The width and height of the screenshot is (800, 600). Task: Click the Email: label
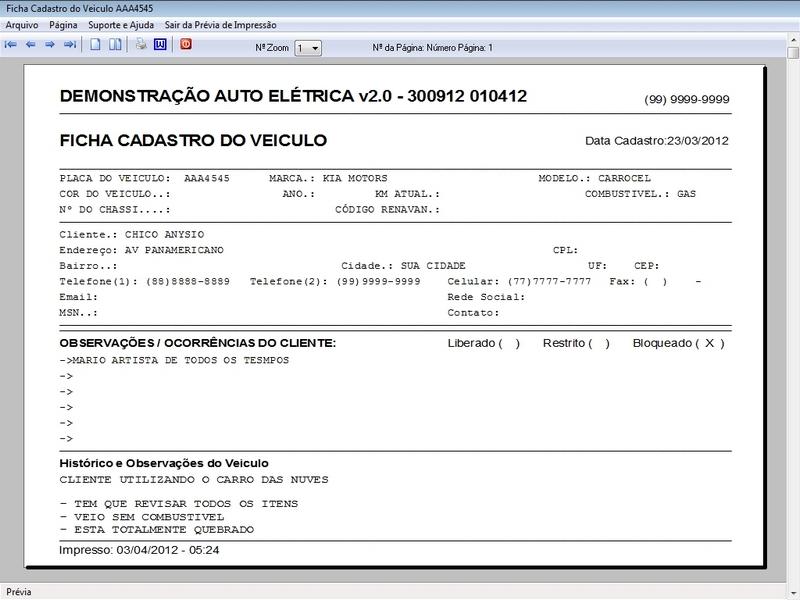click(79, 297)
